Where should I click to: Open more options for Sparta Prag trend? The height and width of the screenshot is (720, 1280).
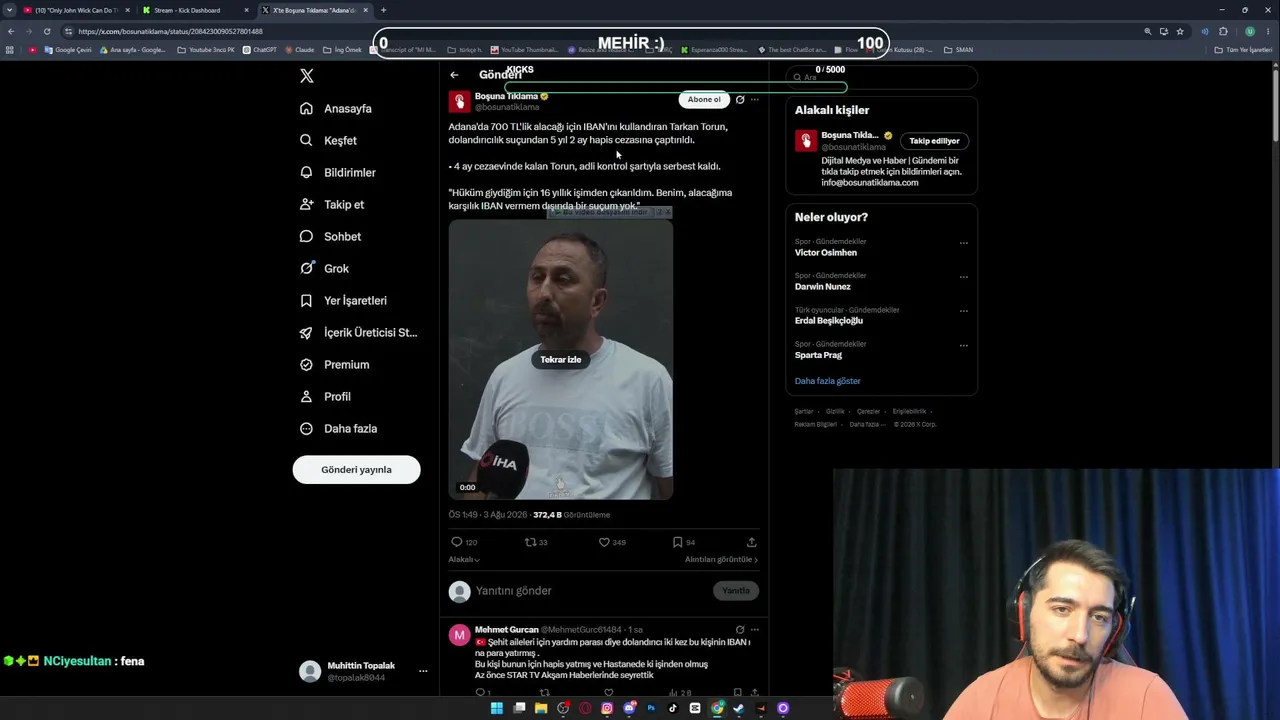tap(964, 345)
